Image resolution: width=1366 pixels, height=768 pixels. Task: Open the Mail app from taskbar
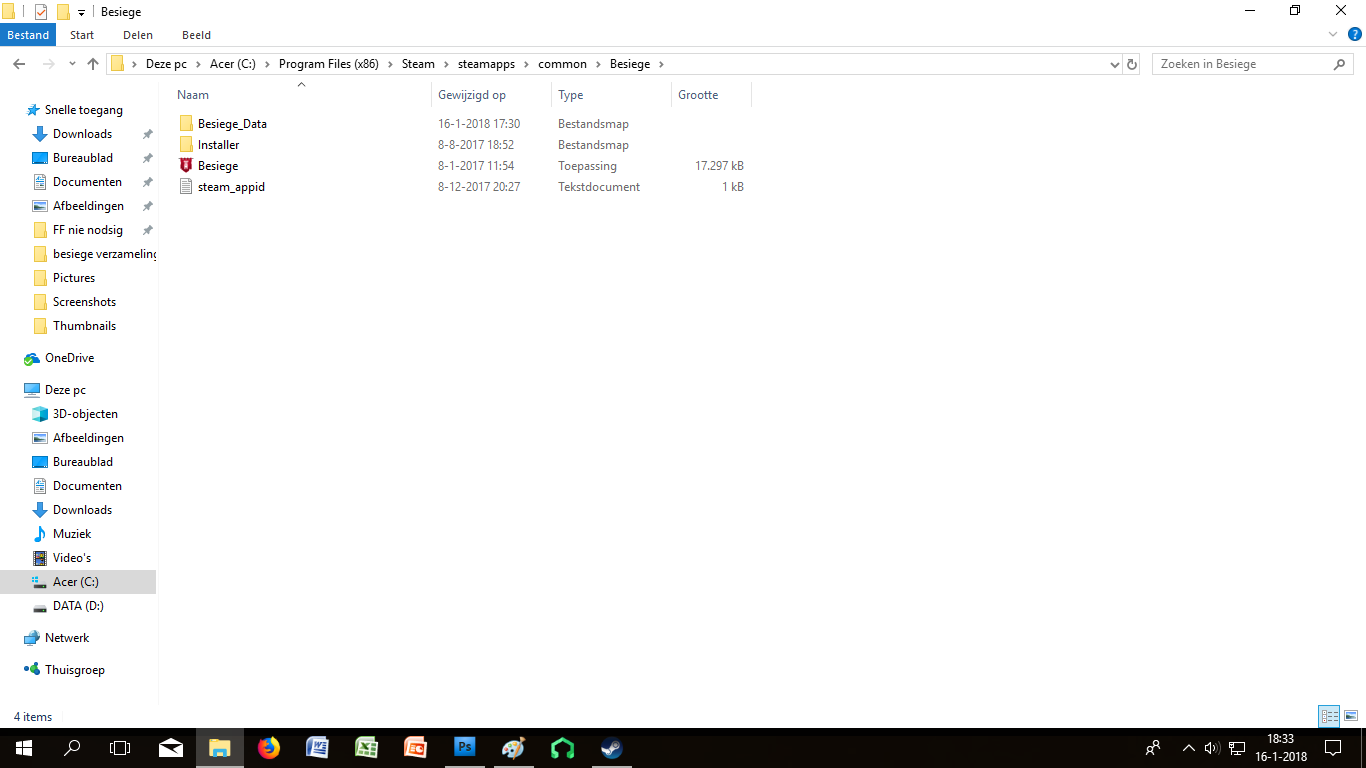point(171,748)
